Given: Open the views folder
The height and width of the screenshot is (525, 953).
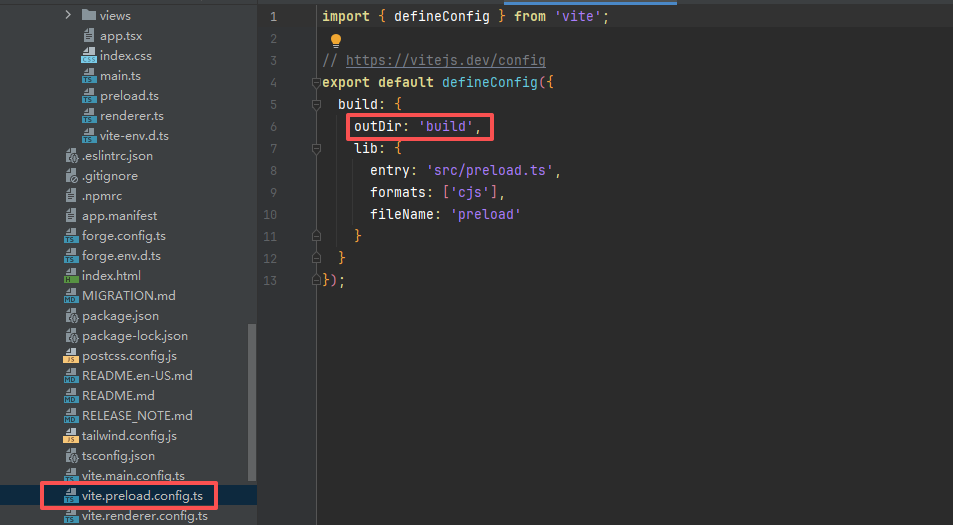Looking at the screenshot, I should [x=115, y=15].
